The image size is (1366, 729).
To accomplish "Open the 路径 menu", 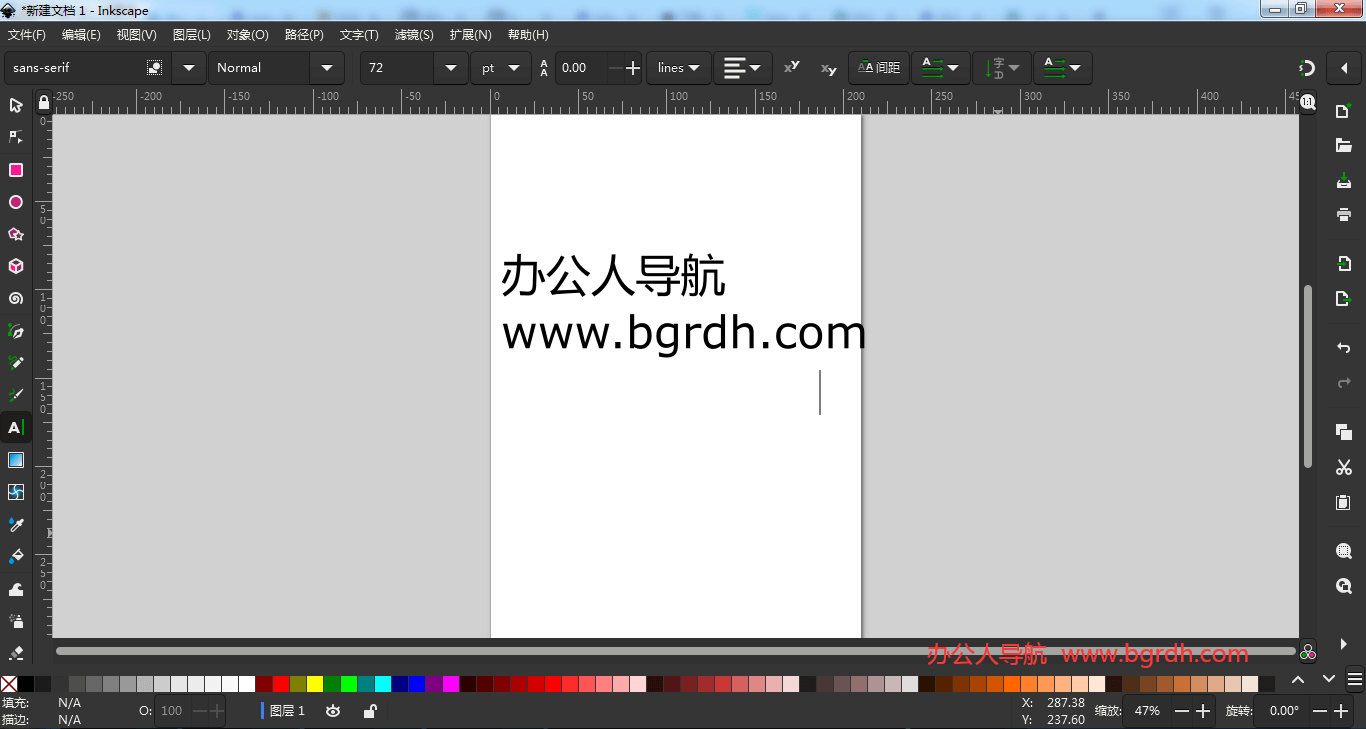I will pyautogui.click(x=304, y=34).
